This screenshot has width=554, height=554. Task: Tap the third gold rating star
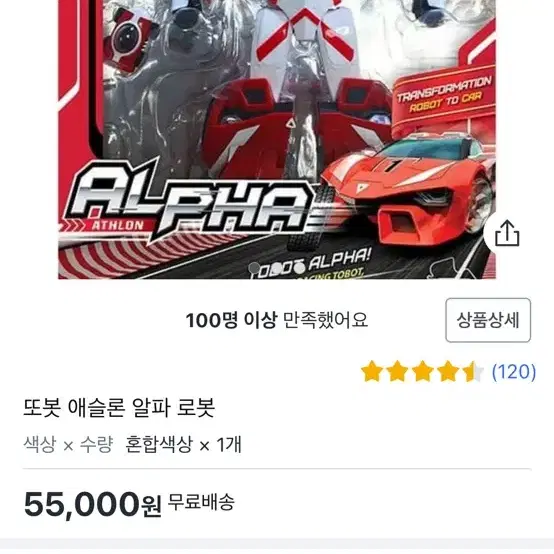tap(423, 371)
